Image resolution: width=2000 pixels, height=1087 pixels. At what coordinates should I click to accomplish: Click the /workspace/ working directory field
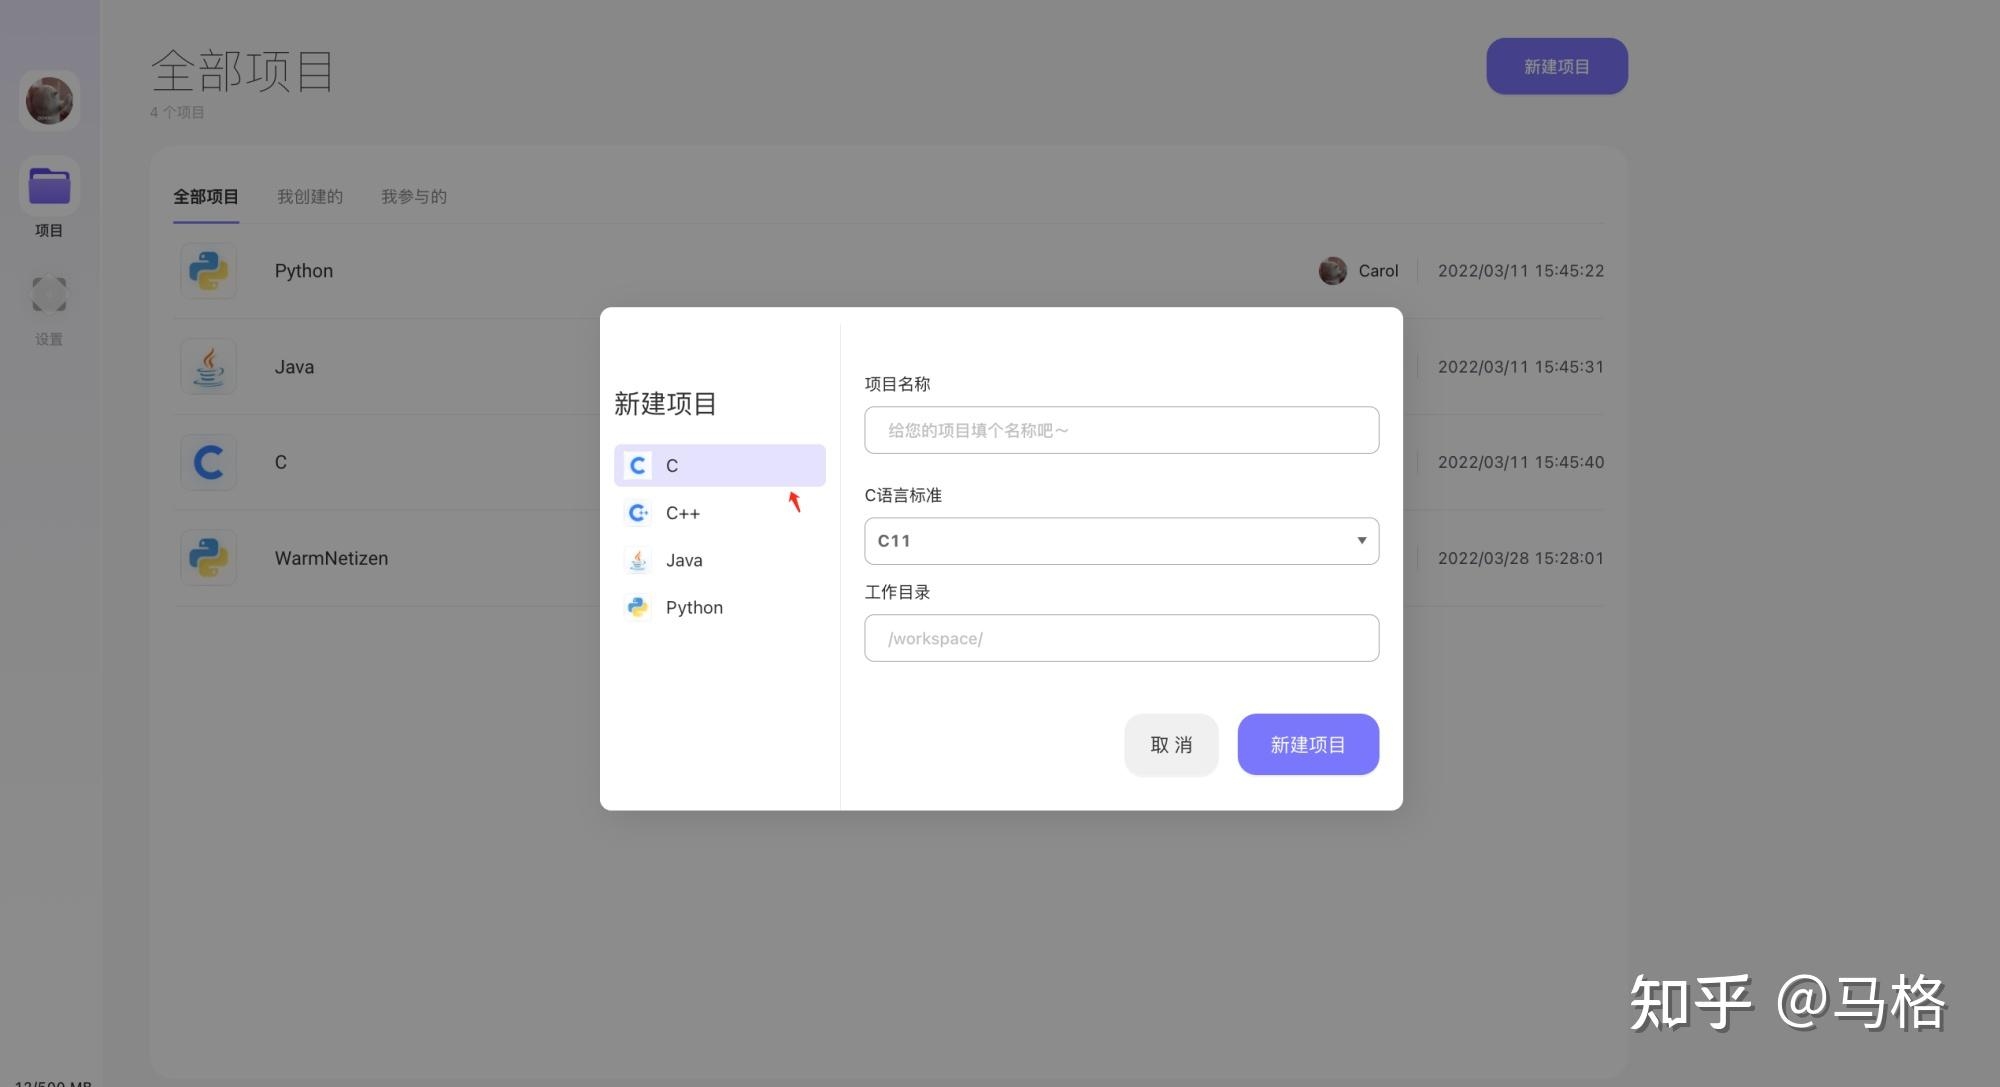click(x=1121, y=637)
